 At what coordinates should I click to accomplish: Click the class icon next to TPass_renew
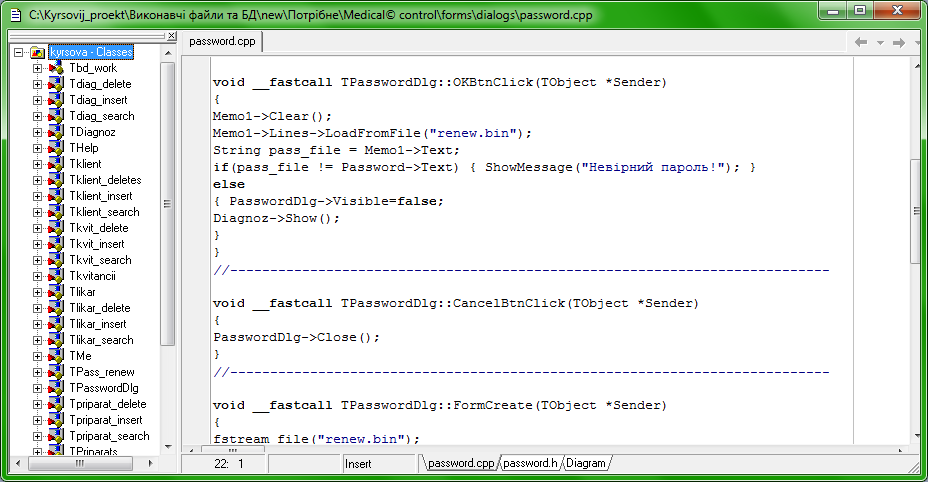coord(56,372)
